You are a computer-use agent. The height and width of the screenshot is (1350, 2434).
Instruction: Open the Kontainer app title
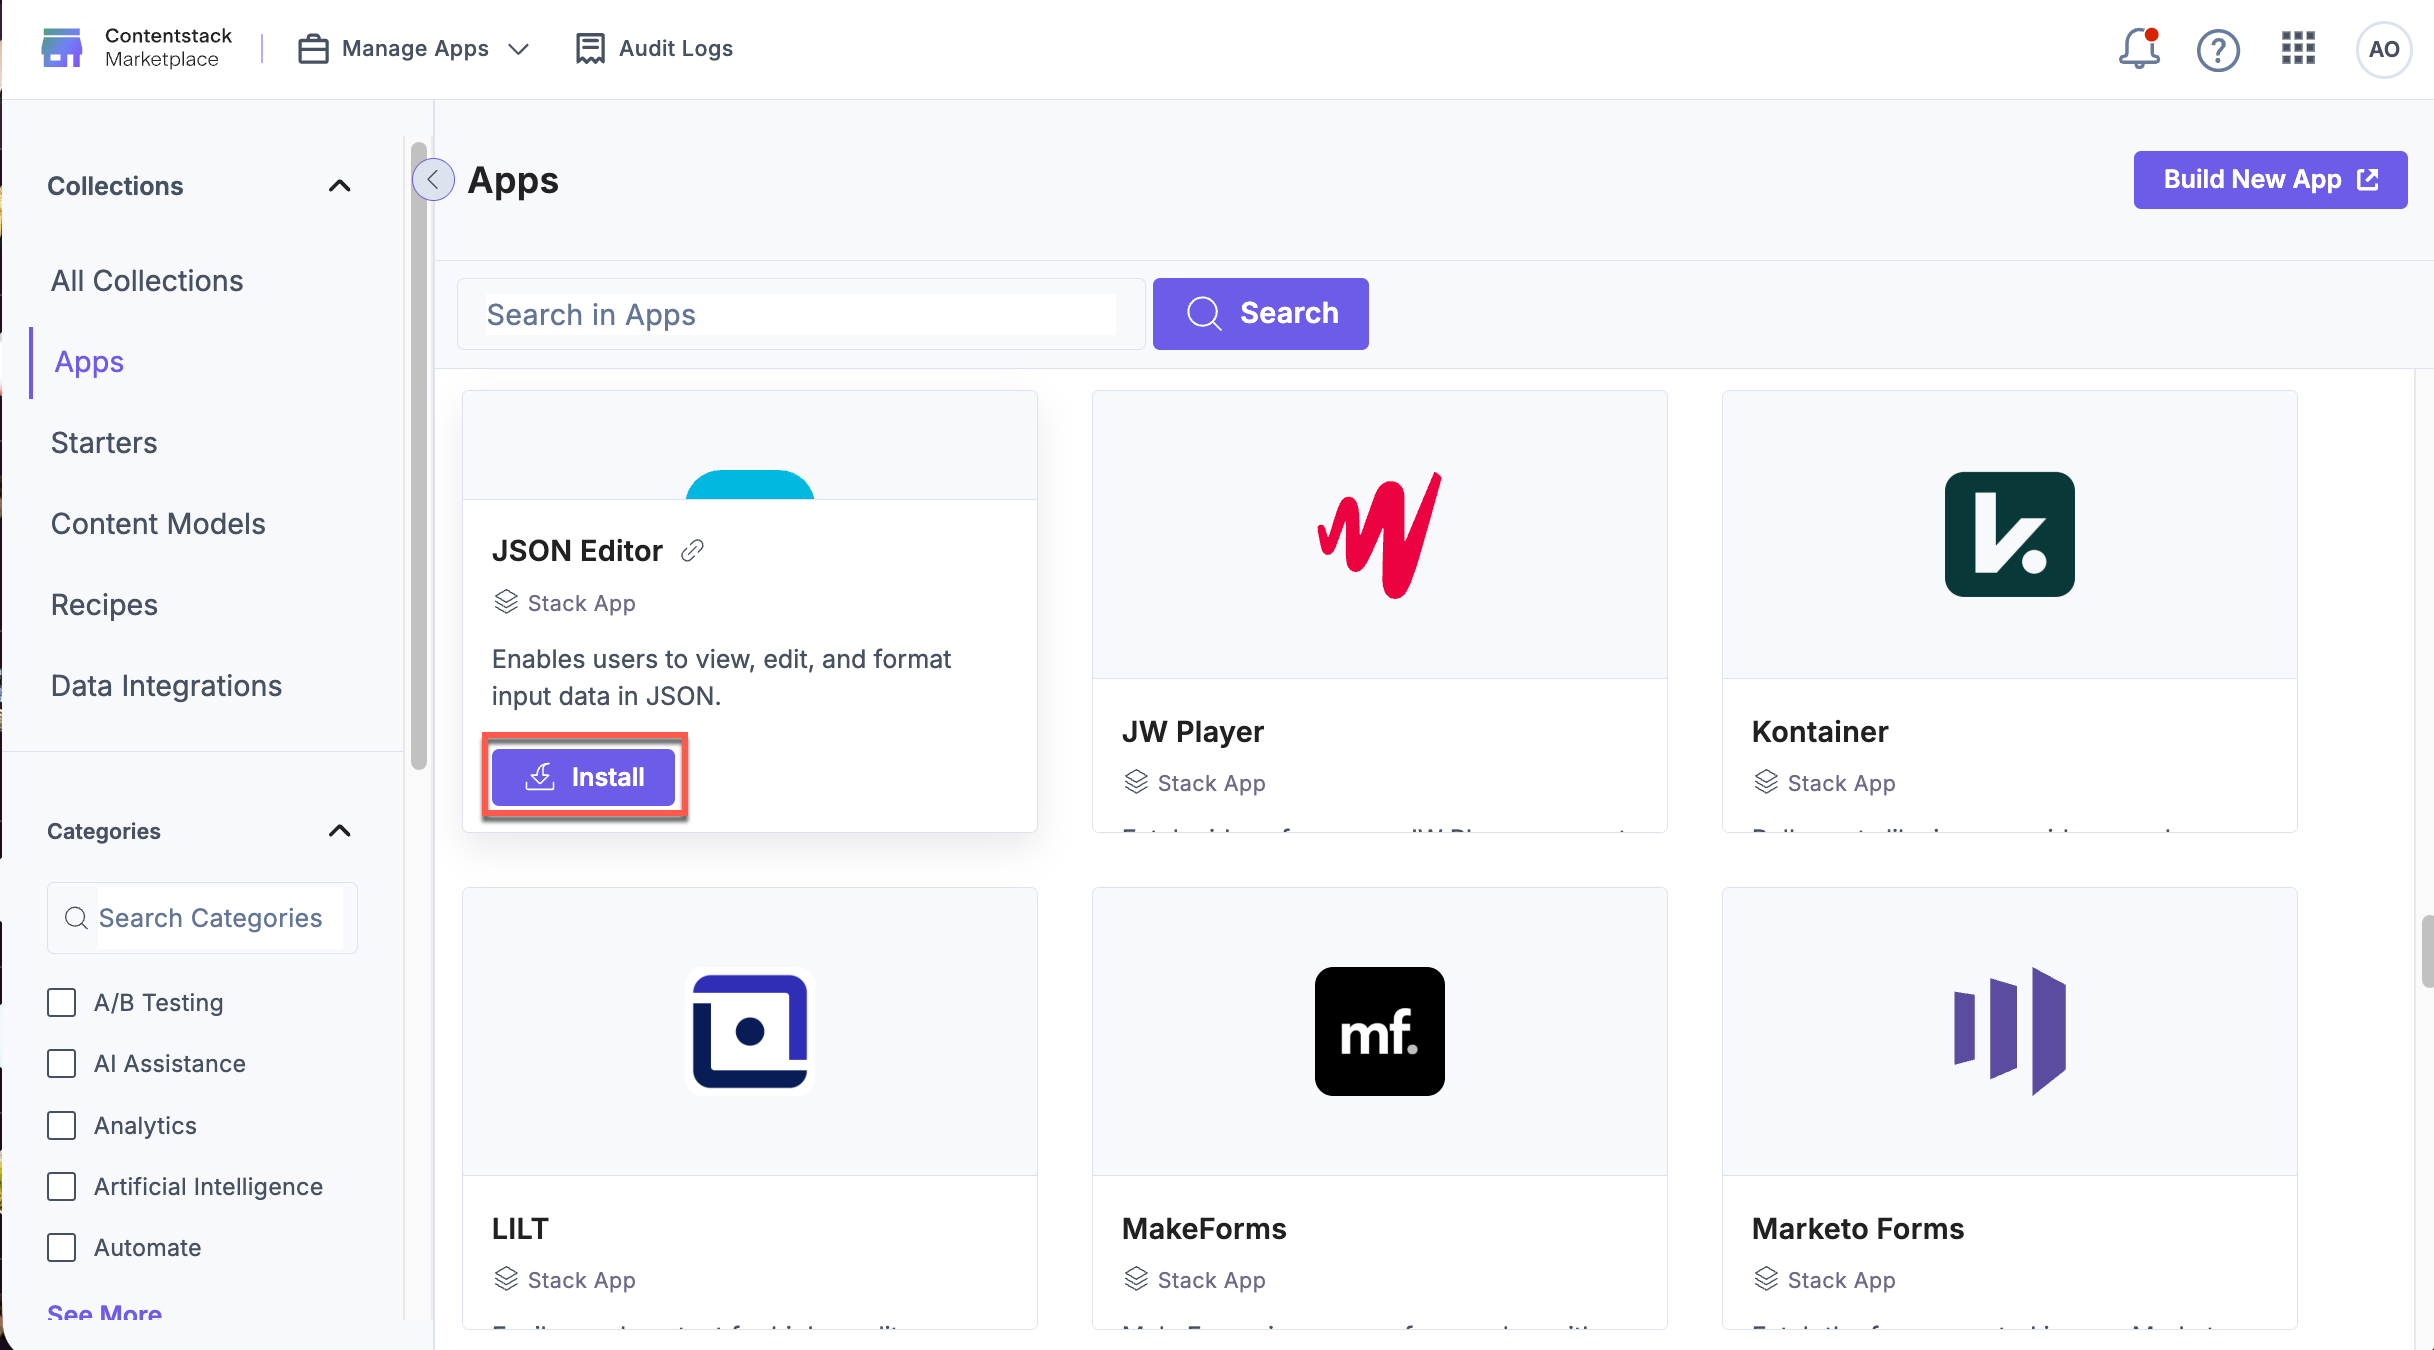(x=1820, y=732)
